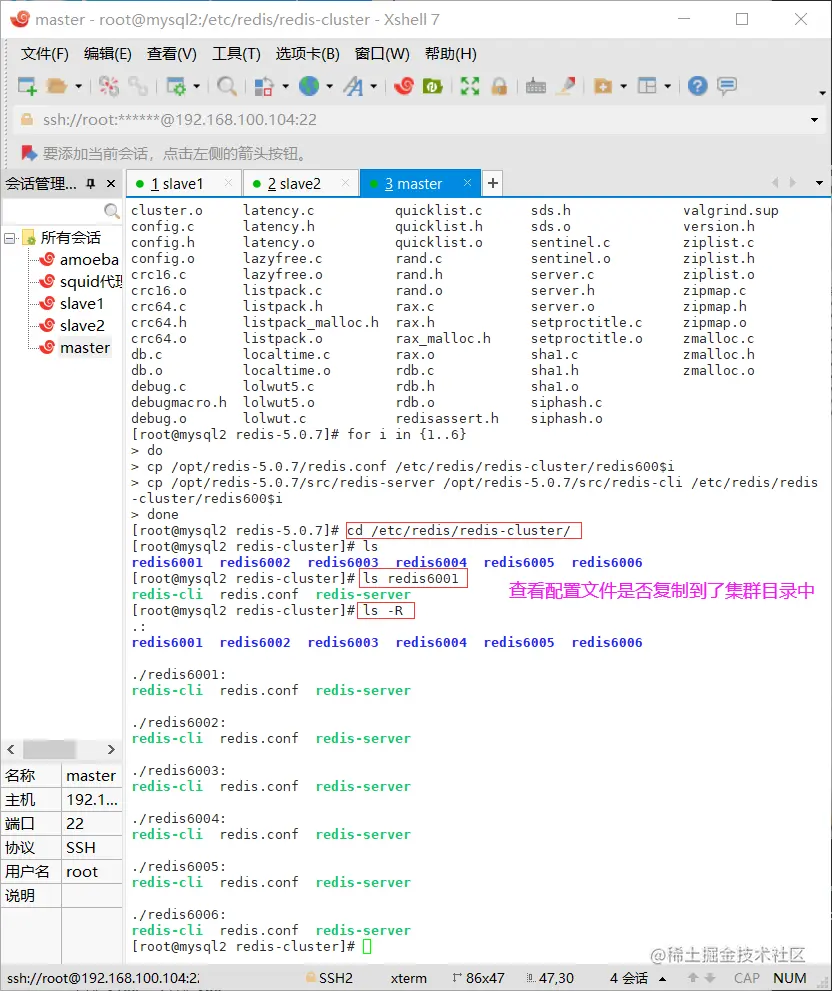
Task: Open the 查看(V) menu
Action: (x=172, y=54)
